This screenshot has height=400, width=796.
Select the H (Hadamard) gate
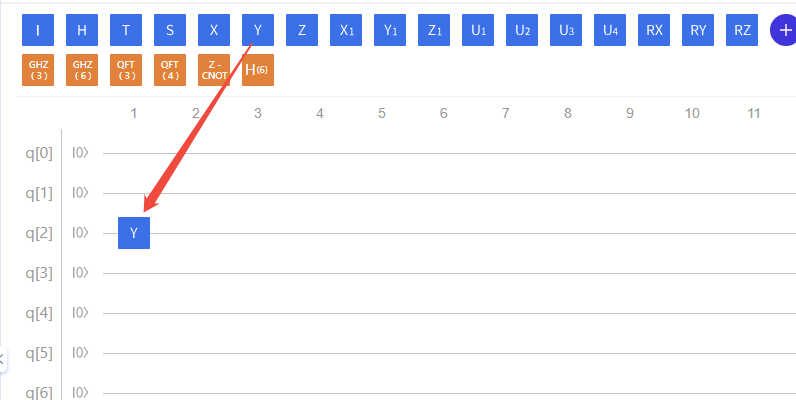coord(82,30)
